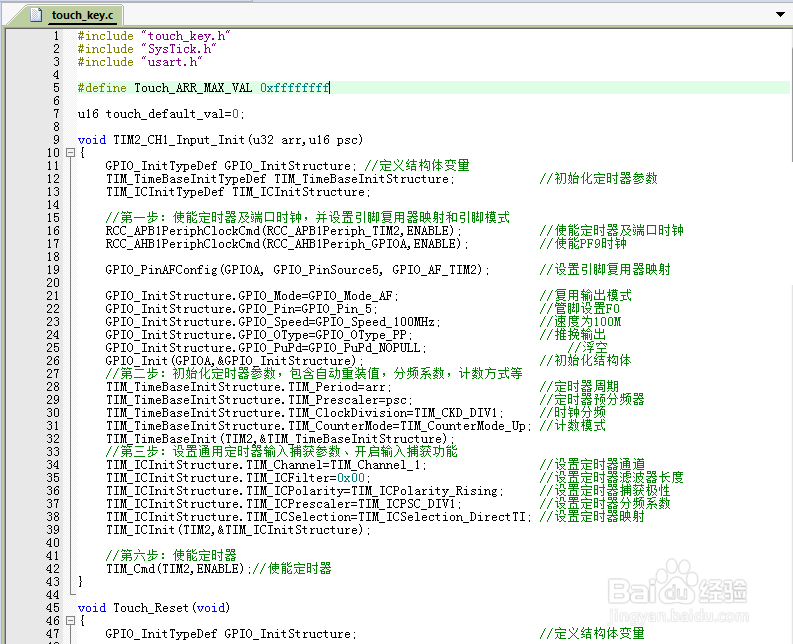Click the 定时器周期 comment
This screenshot has height=644, width=793.
579,387
